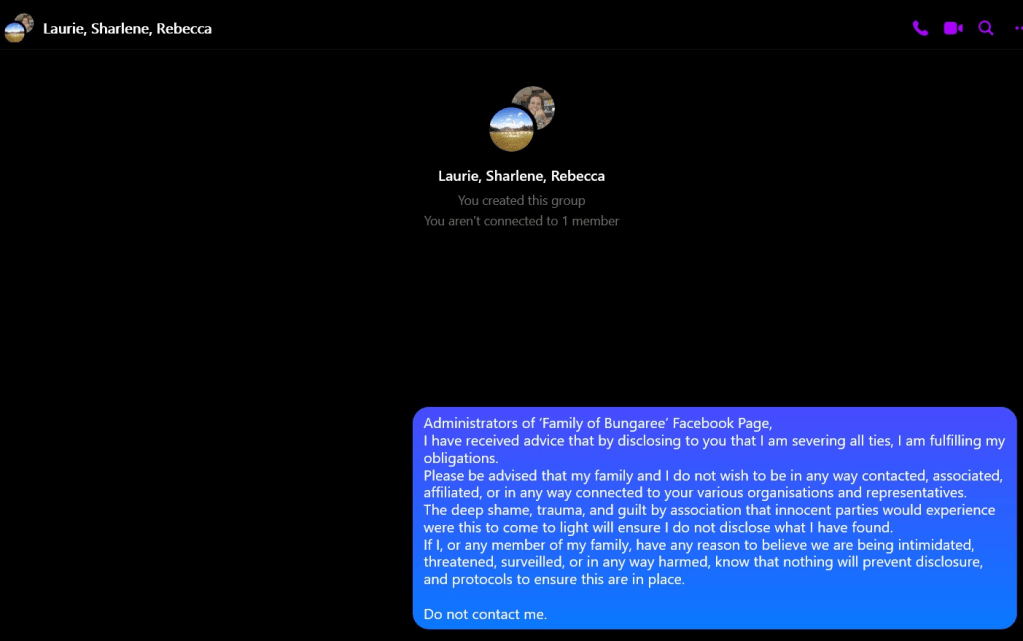Click the person avatar in the header
Screen dimensions: 1023x641
[x=25, y=21]
